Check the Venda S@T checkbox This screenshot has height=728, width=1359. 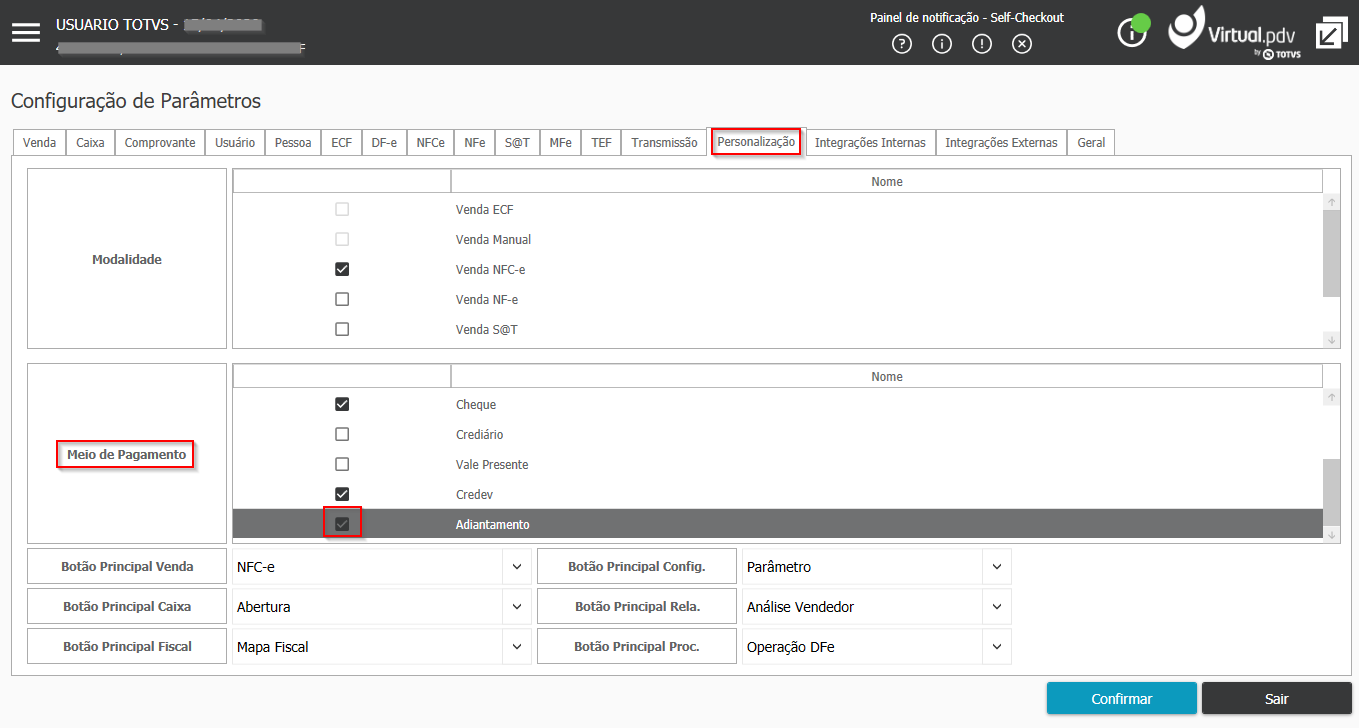click(x=342, y=329)
